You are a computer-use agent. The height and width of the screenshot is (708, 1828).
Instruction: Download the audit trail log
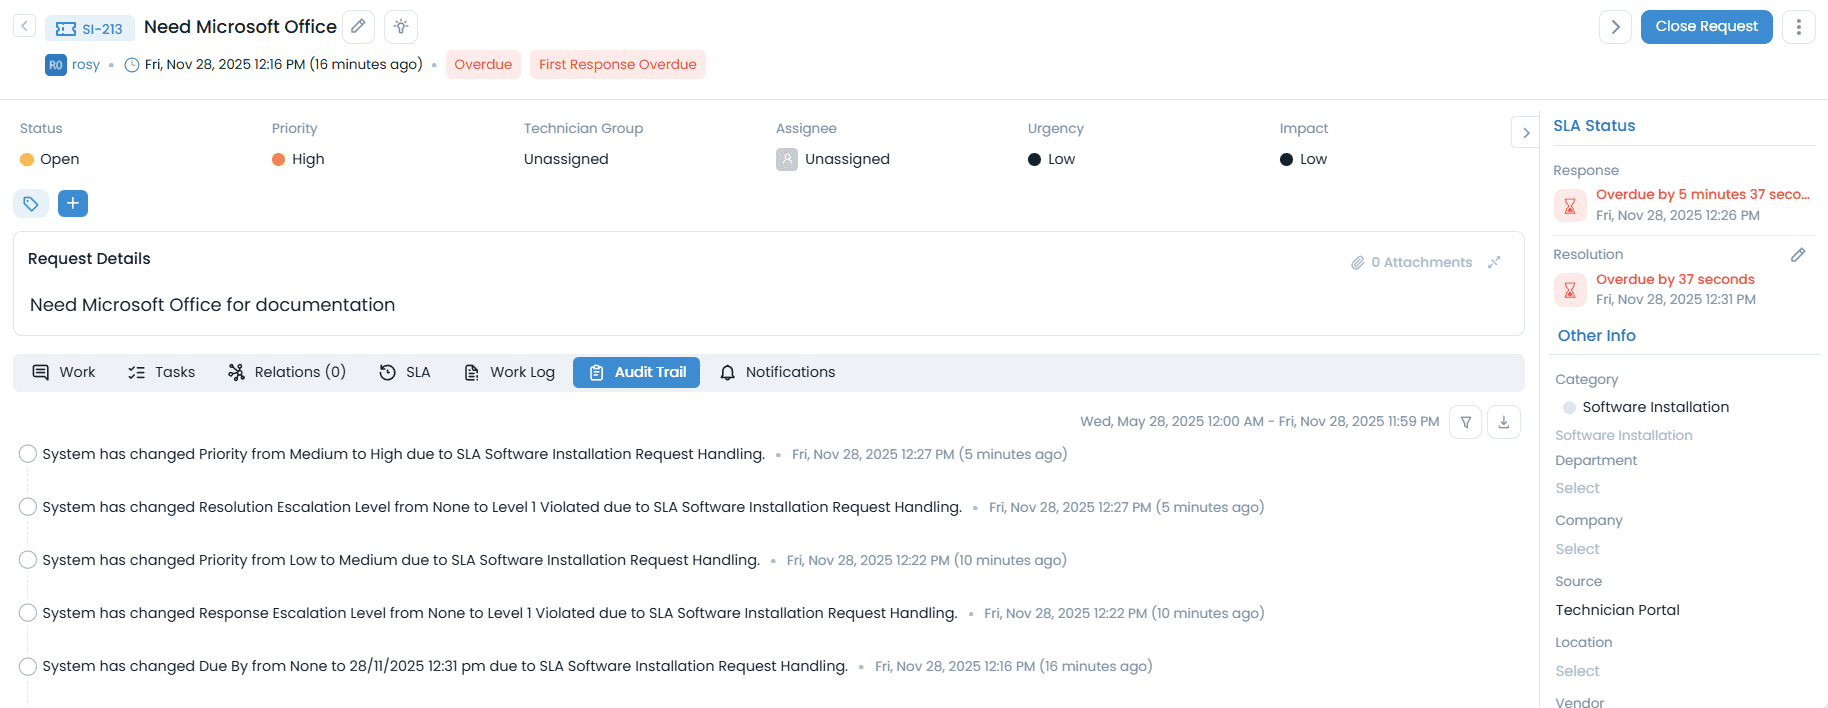pos(1504,422)
